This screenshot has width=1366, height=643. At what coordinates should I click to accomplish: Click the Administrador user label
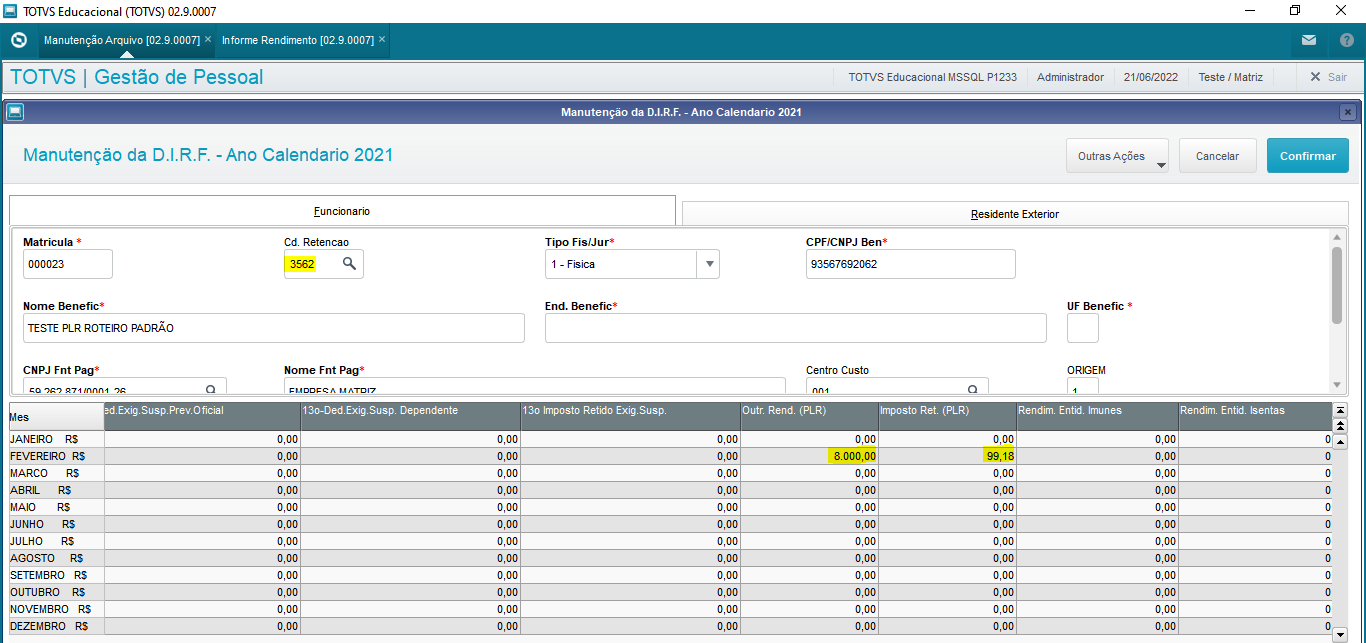tap(1070, 77)
